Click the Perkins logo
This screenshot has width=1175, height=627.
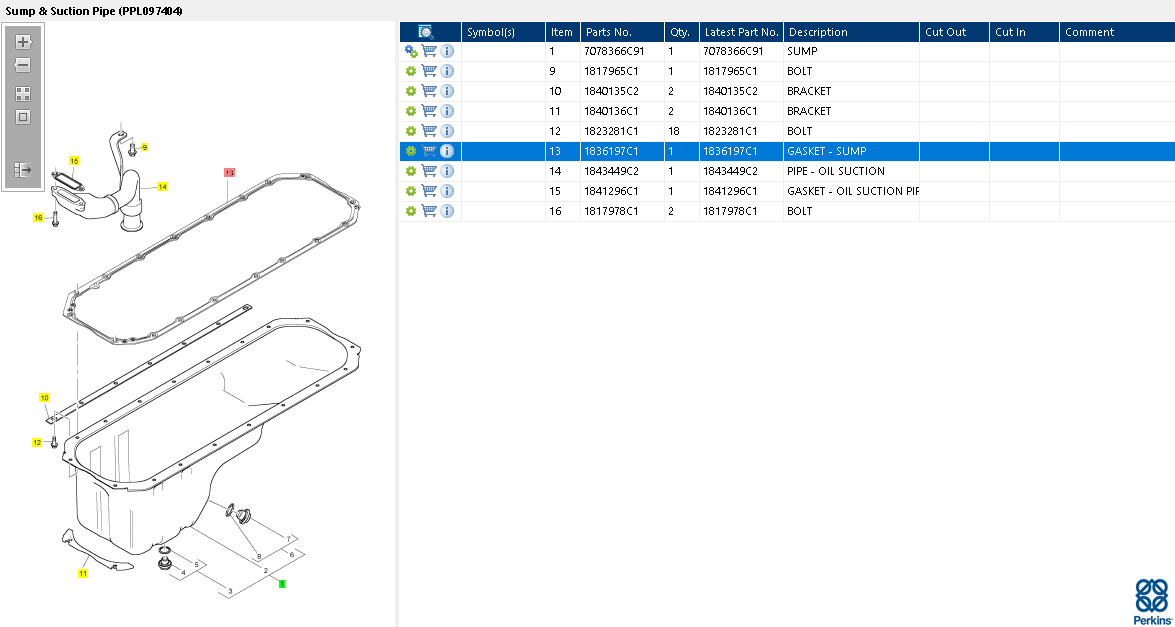pyautogui.click(x=1152, y=600)
